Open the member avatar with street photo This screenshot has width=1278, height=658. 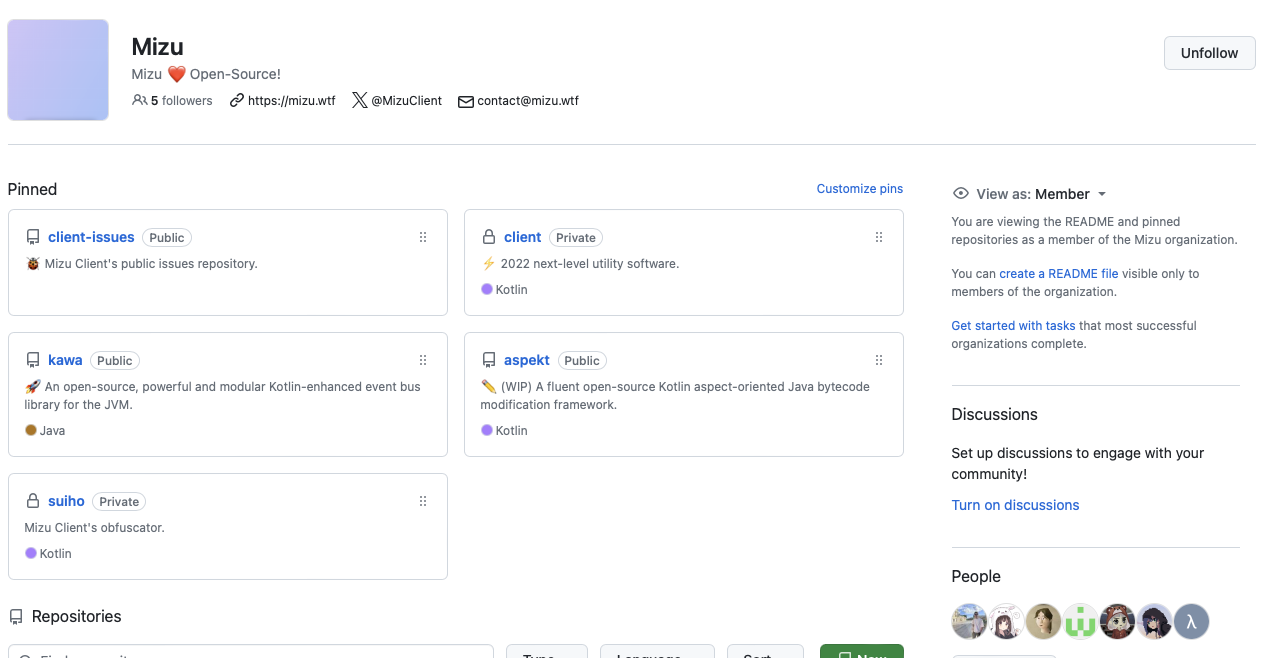click(969, 622)
